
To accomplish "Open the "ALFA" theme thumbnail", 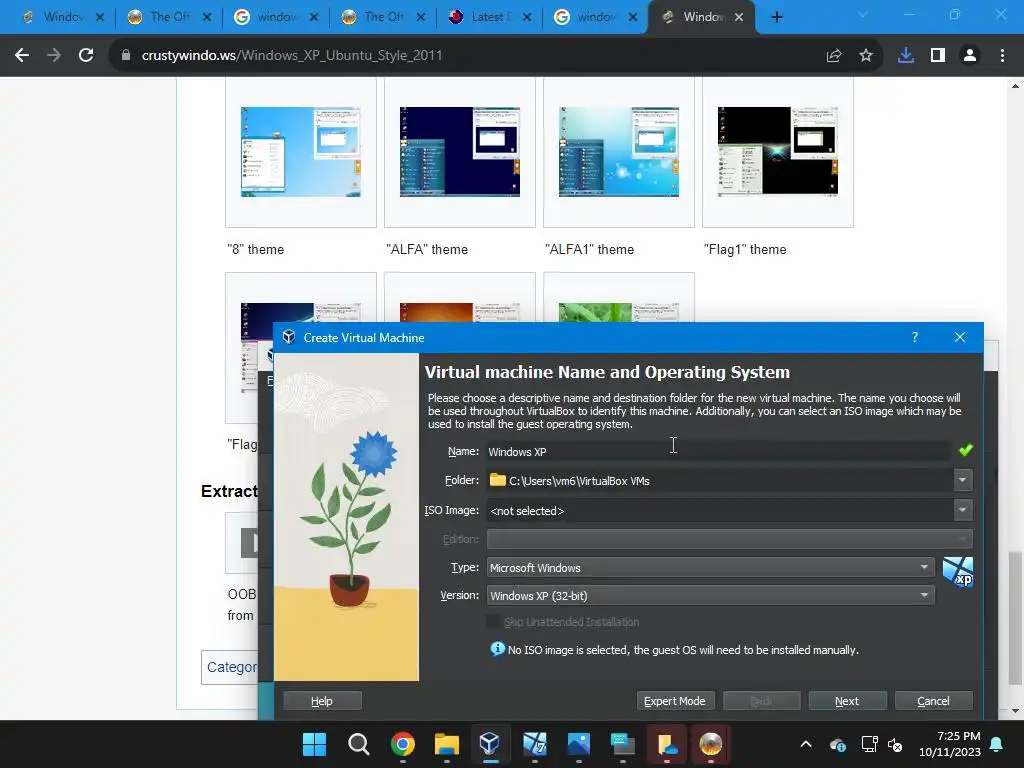I will point(460,152).
